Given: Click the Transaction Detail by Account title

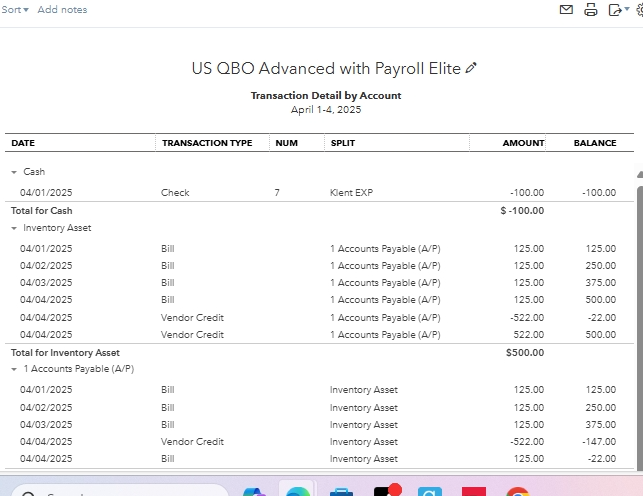Looking at the screenshot, I should point(326,96).
